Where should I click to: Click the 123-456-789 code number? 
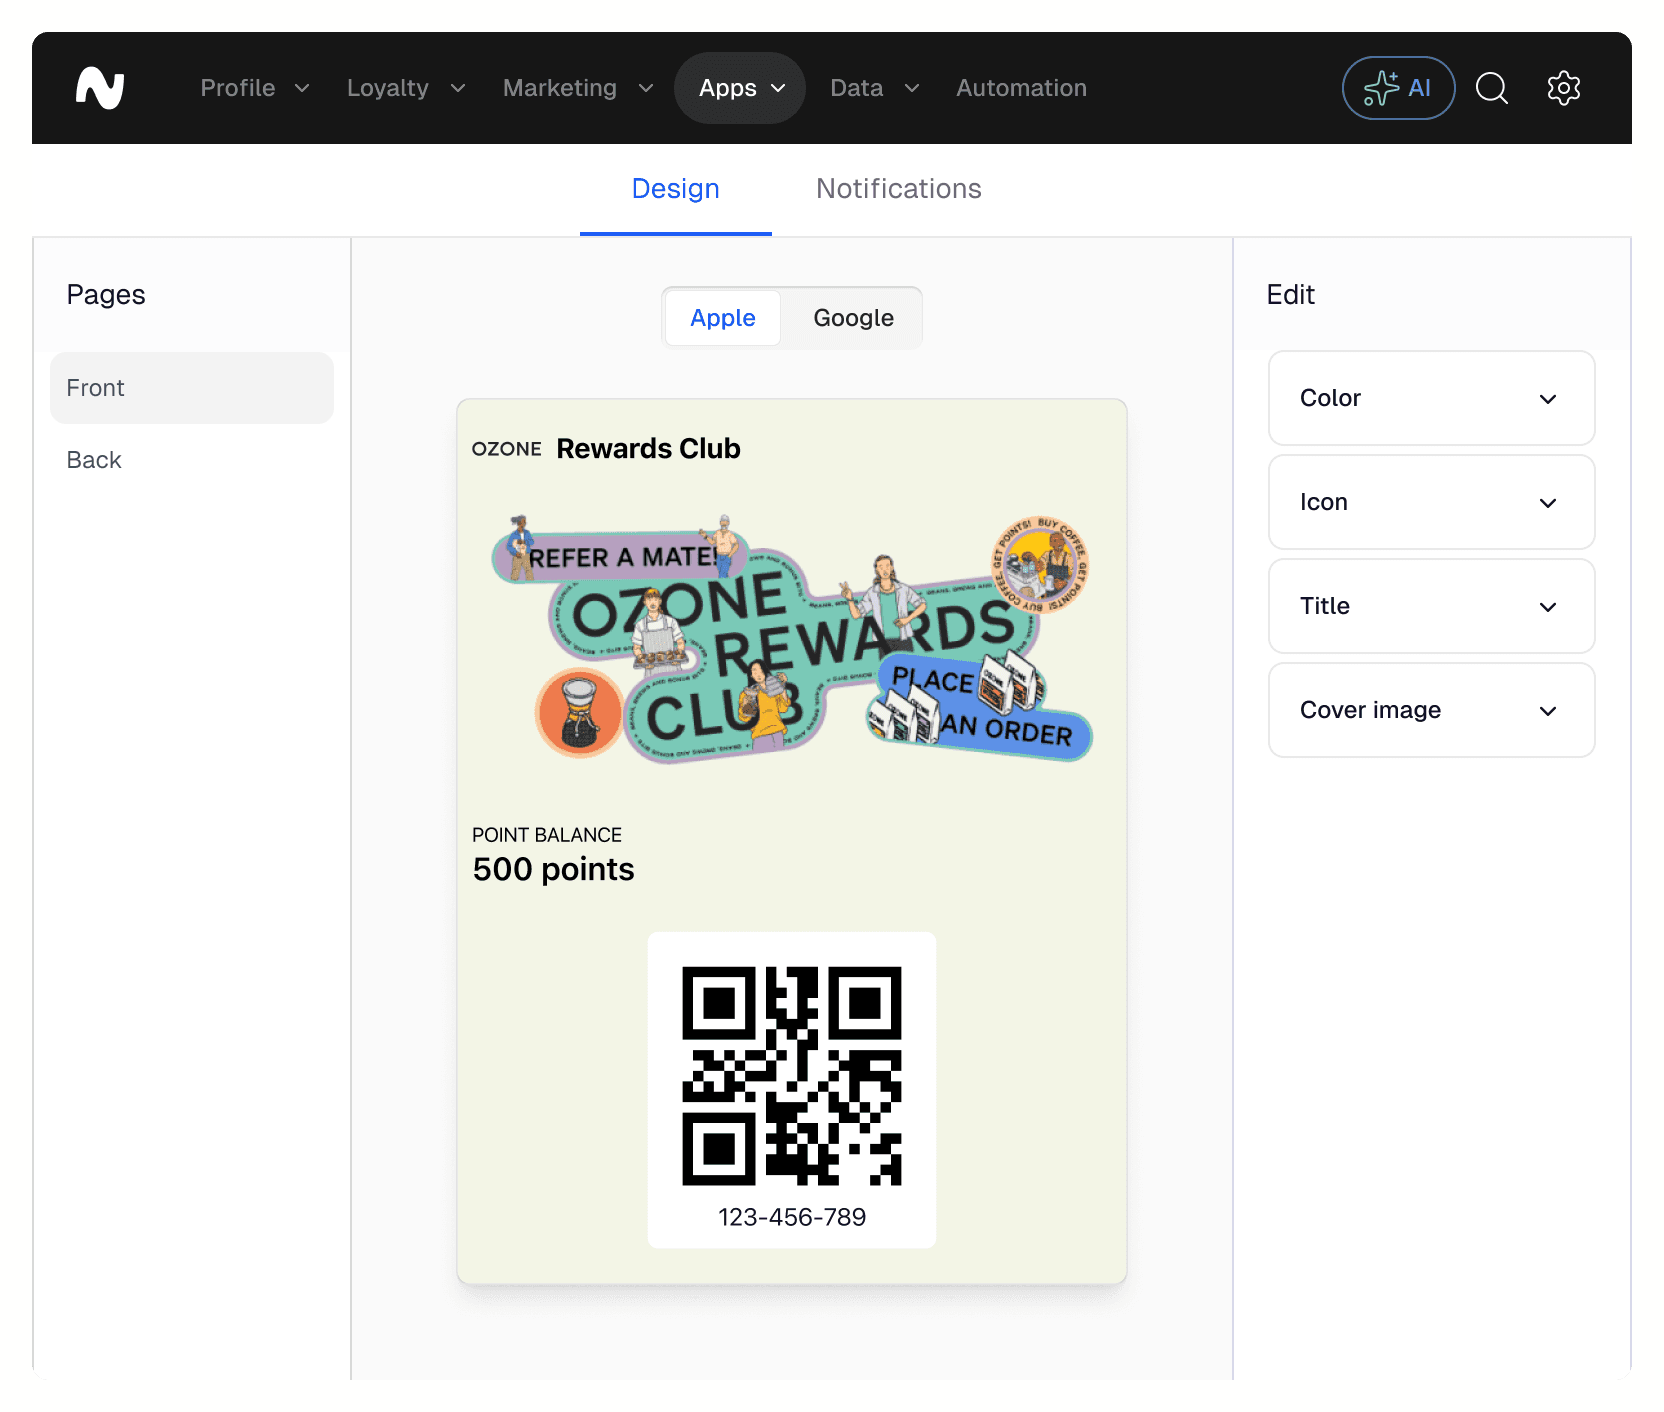792,1217
